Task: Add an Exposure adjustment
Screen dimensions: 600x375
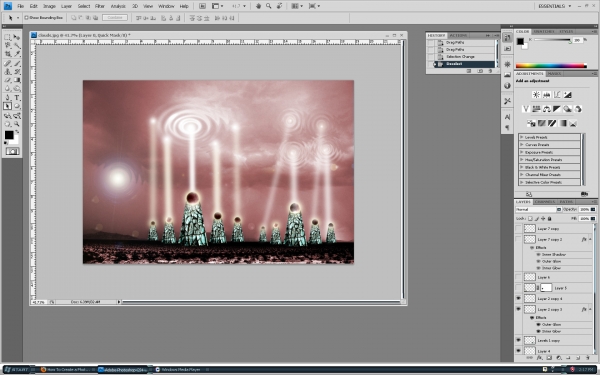Action: pos(568,95)
